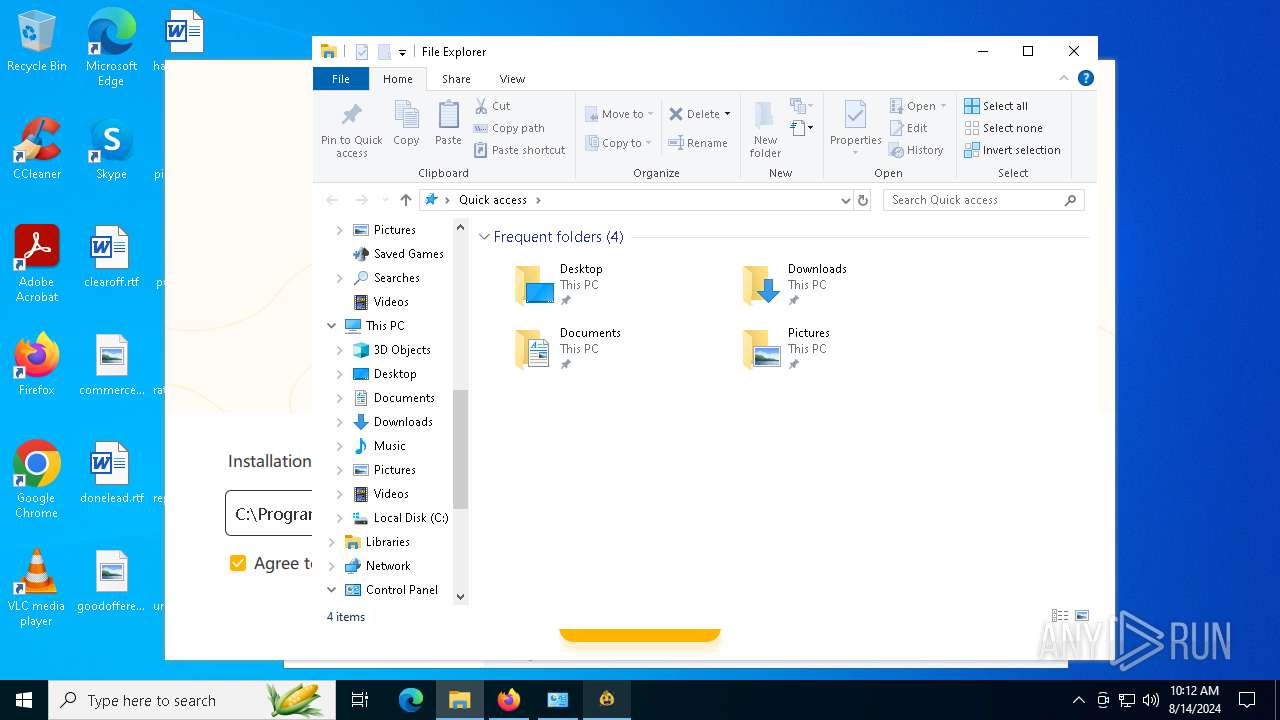Click Quick access in address bar
Image resolution: width=1280 pixels, height=720 pixels.
(x=492, y=200)
